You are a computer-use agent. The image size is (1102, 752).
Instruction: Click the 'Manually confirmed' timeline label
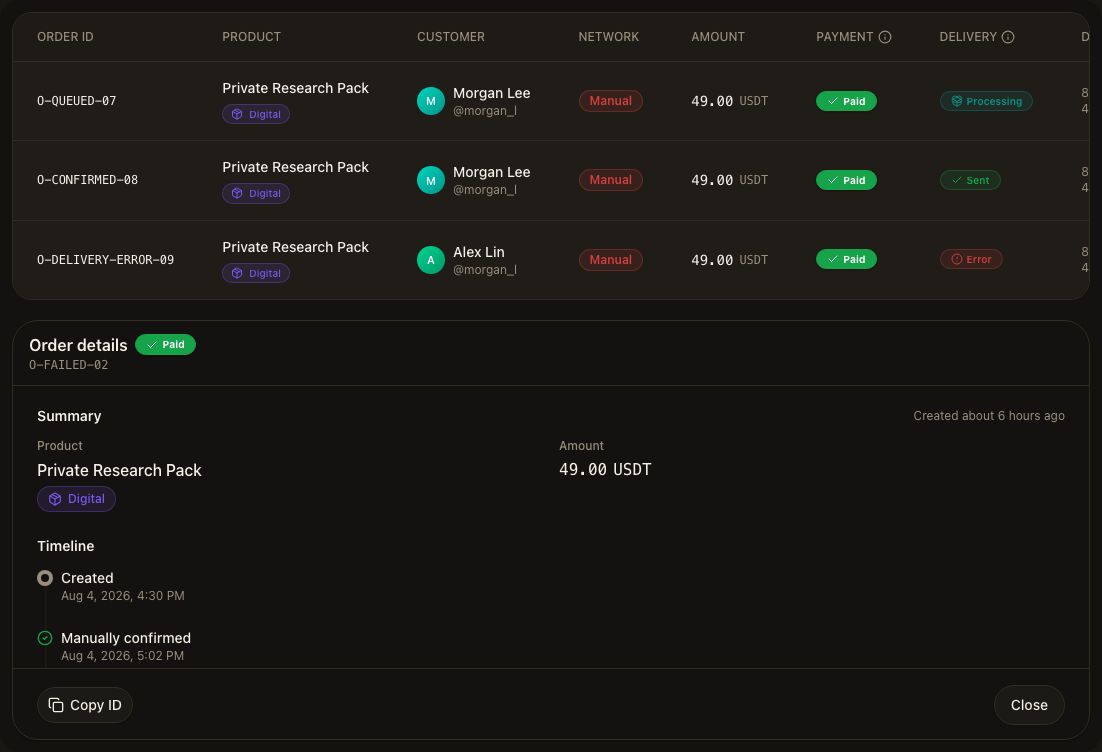point(126,638)
